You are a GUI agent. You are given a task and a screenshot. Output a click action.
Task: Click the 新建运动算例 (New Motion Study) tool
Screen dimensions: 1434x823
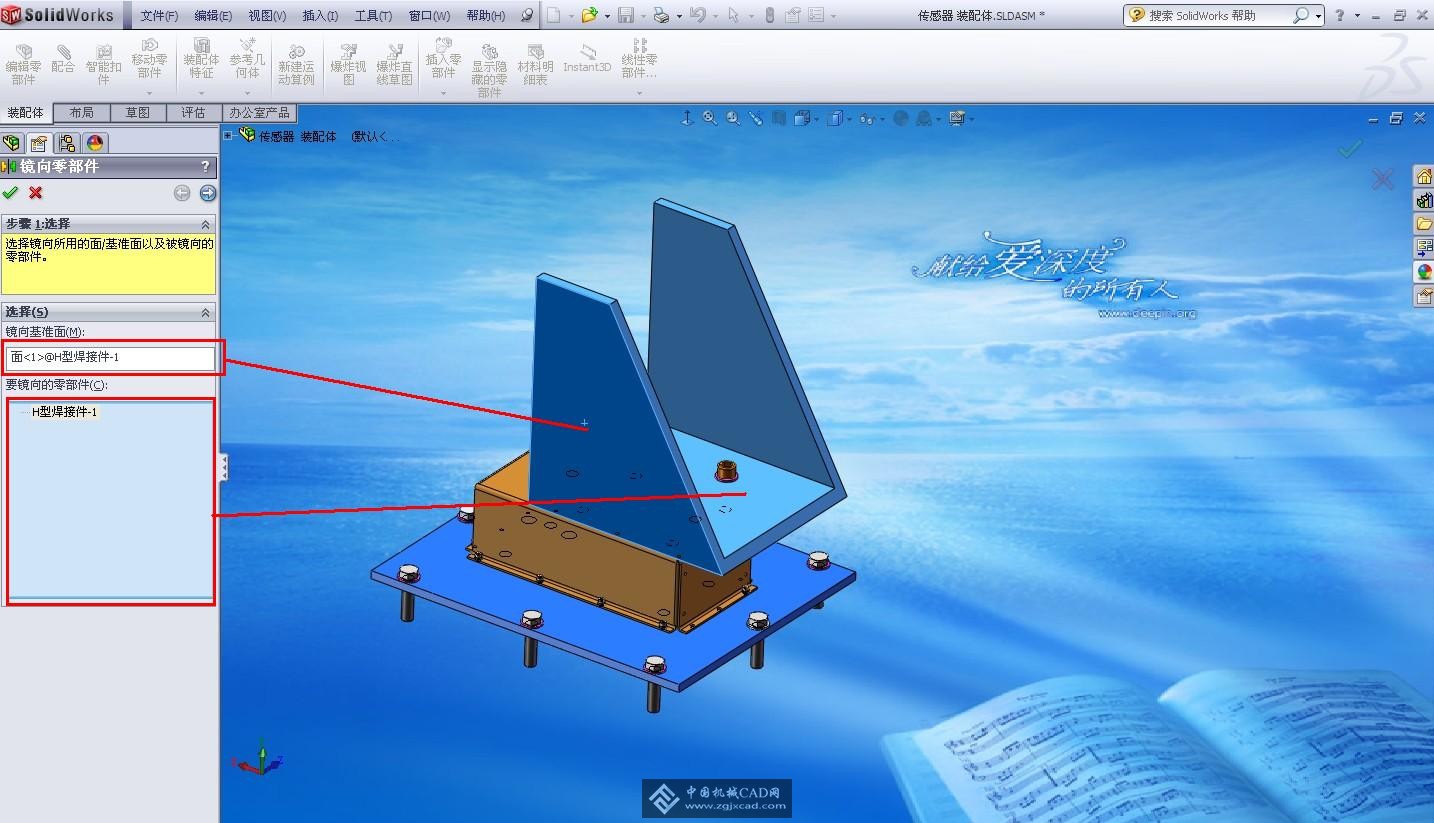[x=296, y=65]
